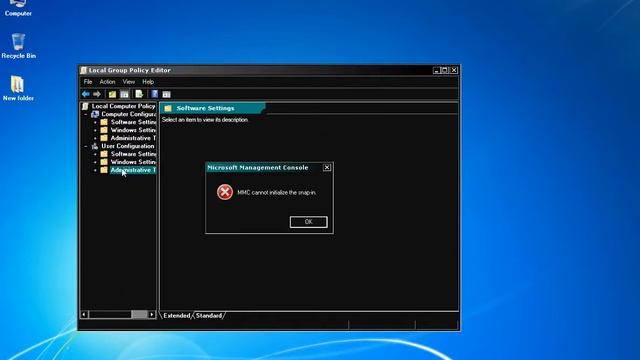
Task: Collapse the Computer Configuration node
Action: point(86,114)
